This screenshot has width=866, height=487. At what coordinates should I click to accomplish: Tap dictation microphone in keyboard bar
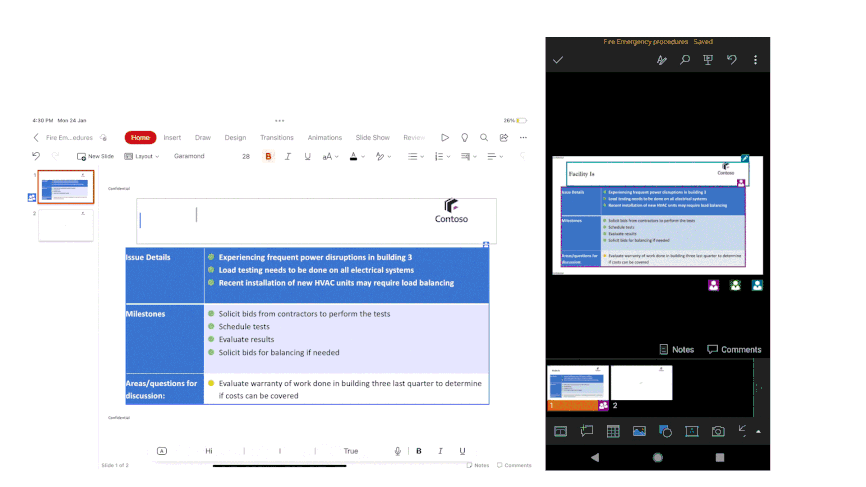398,451
